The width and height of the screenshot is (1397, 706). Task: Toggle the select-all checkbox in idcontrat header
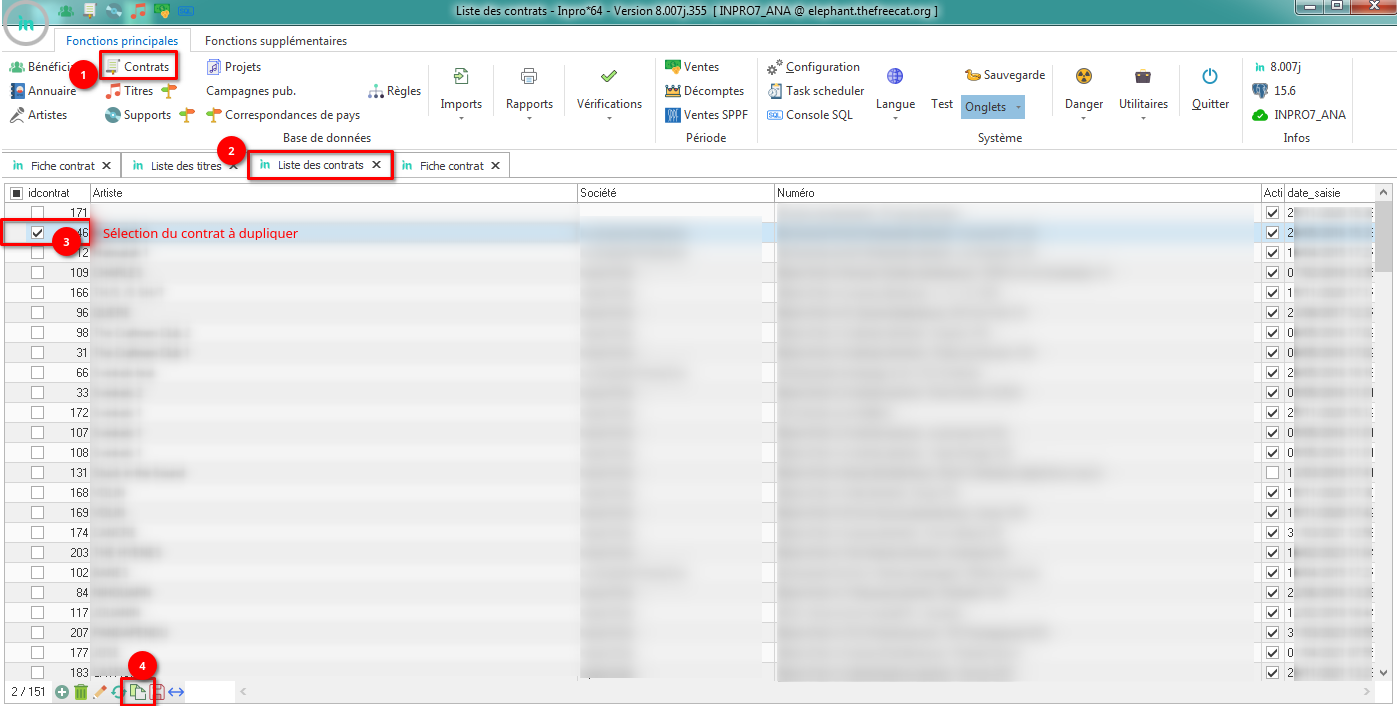point(16,193)
